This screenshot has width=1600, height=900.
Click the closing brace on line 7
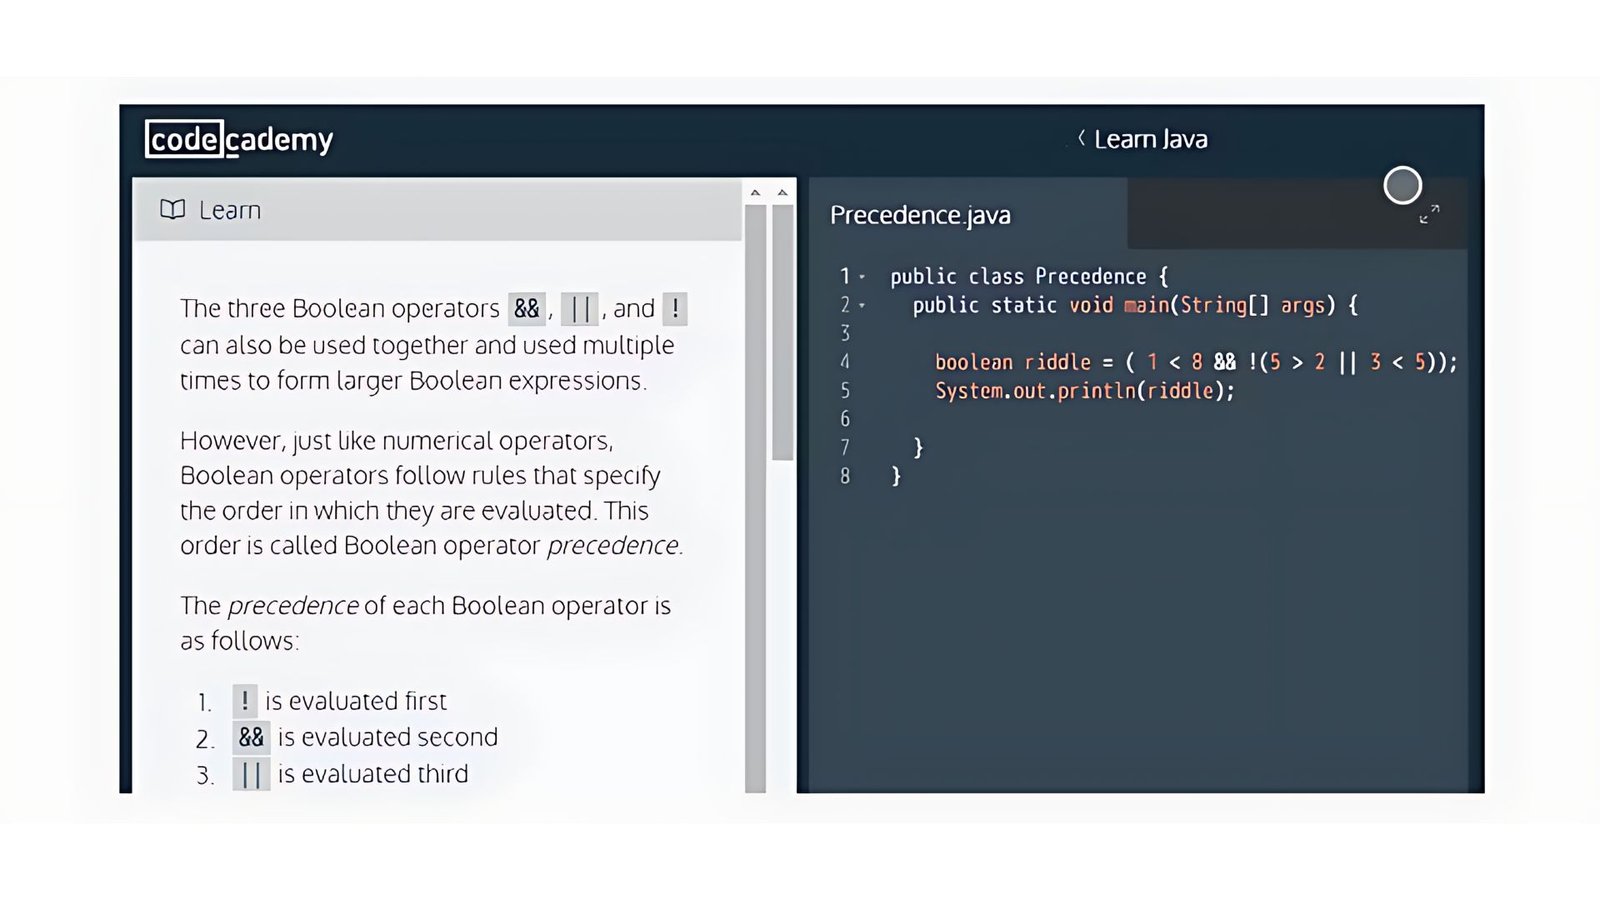coord(918,448)
